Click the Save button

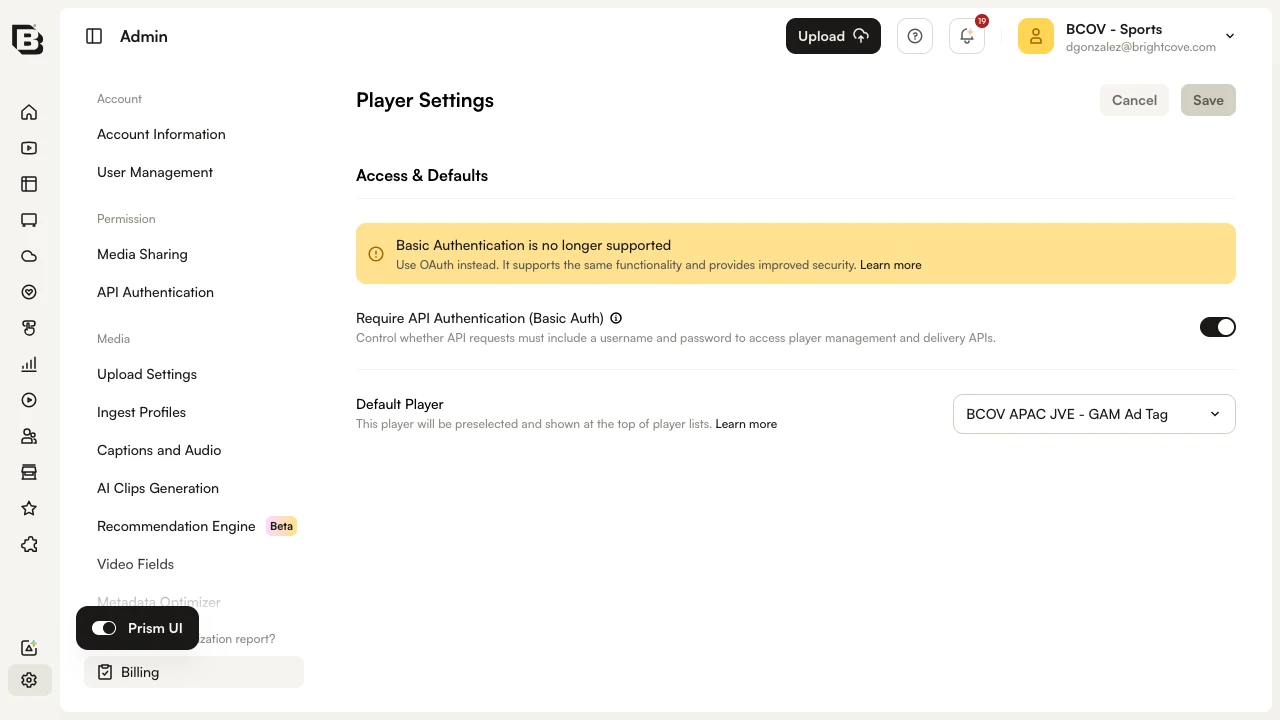[x=1208, y=100]
